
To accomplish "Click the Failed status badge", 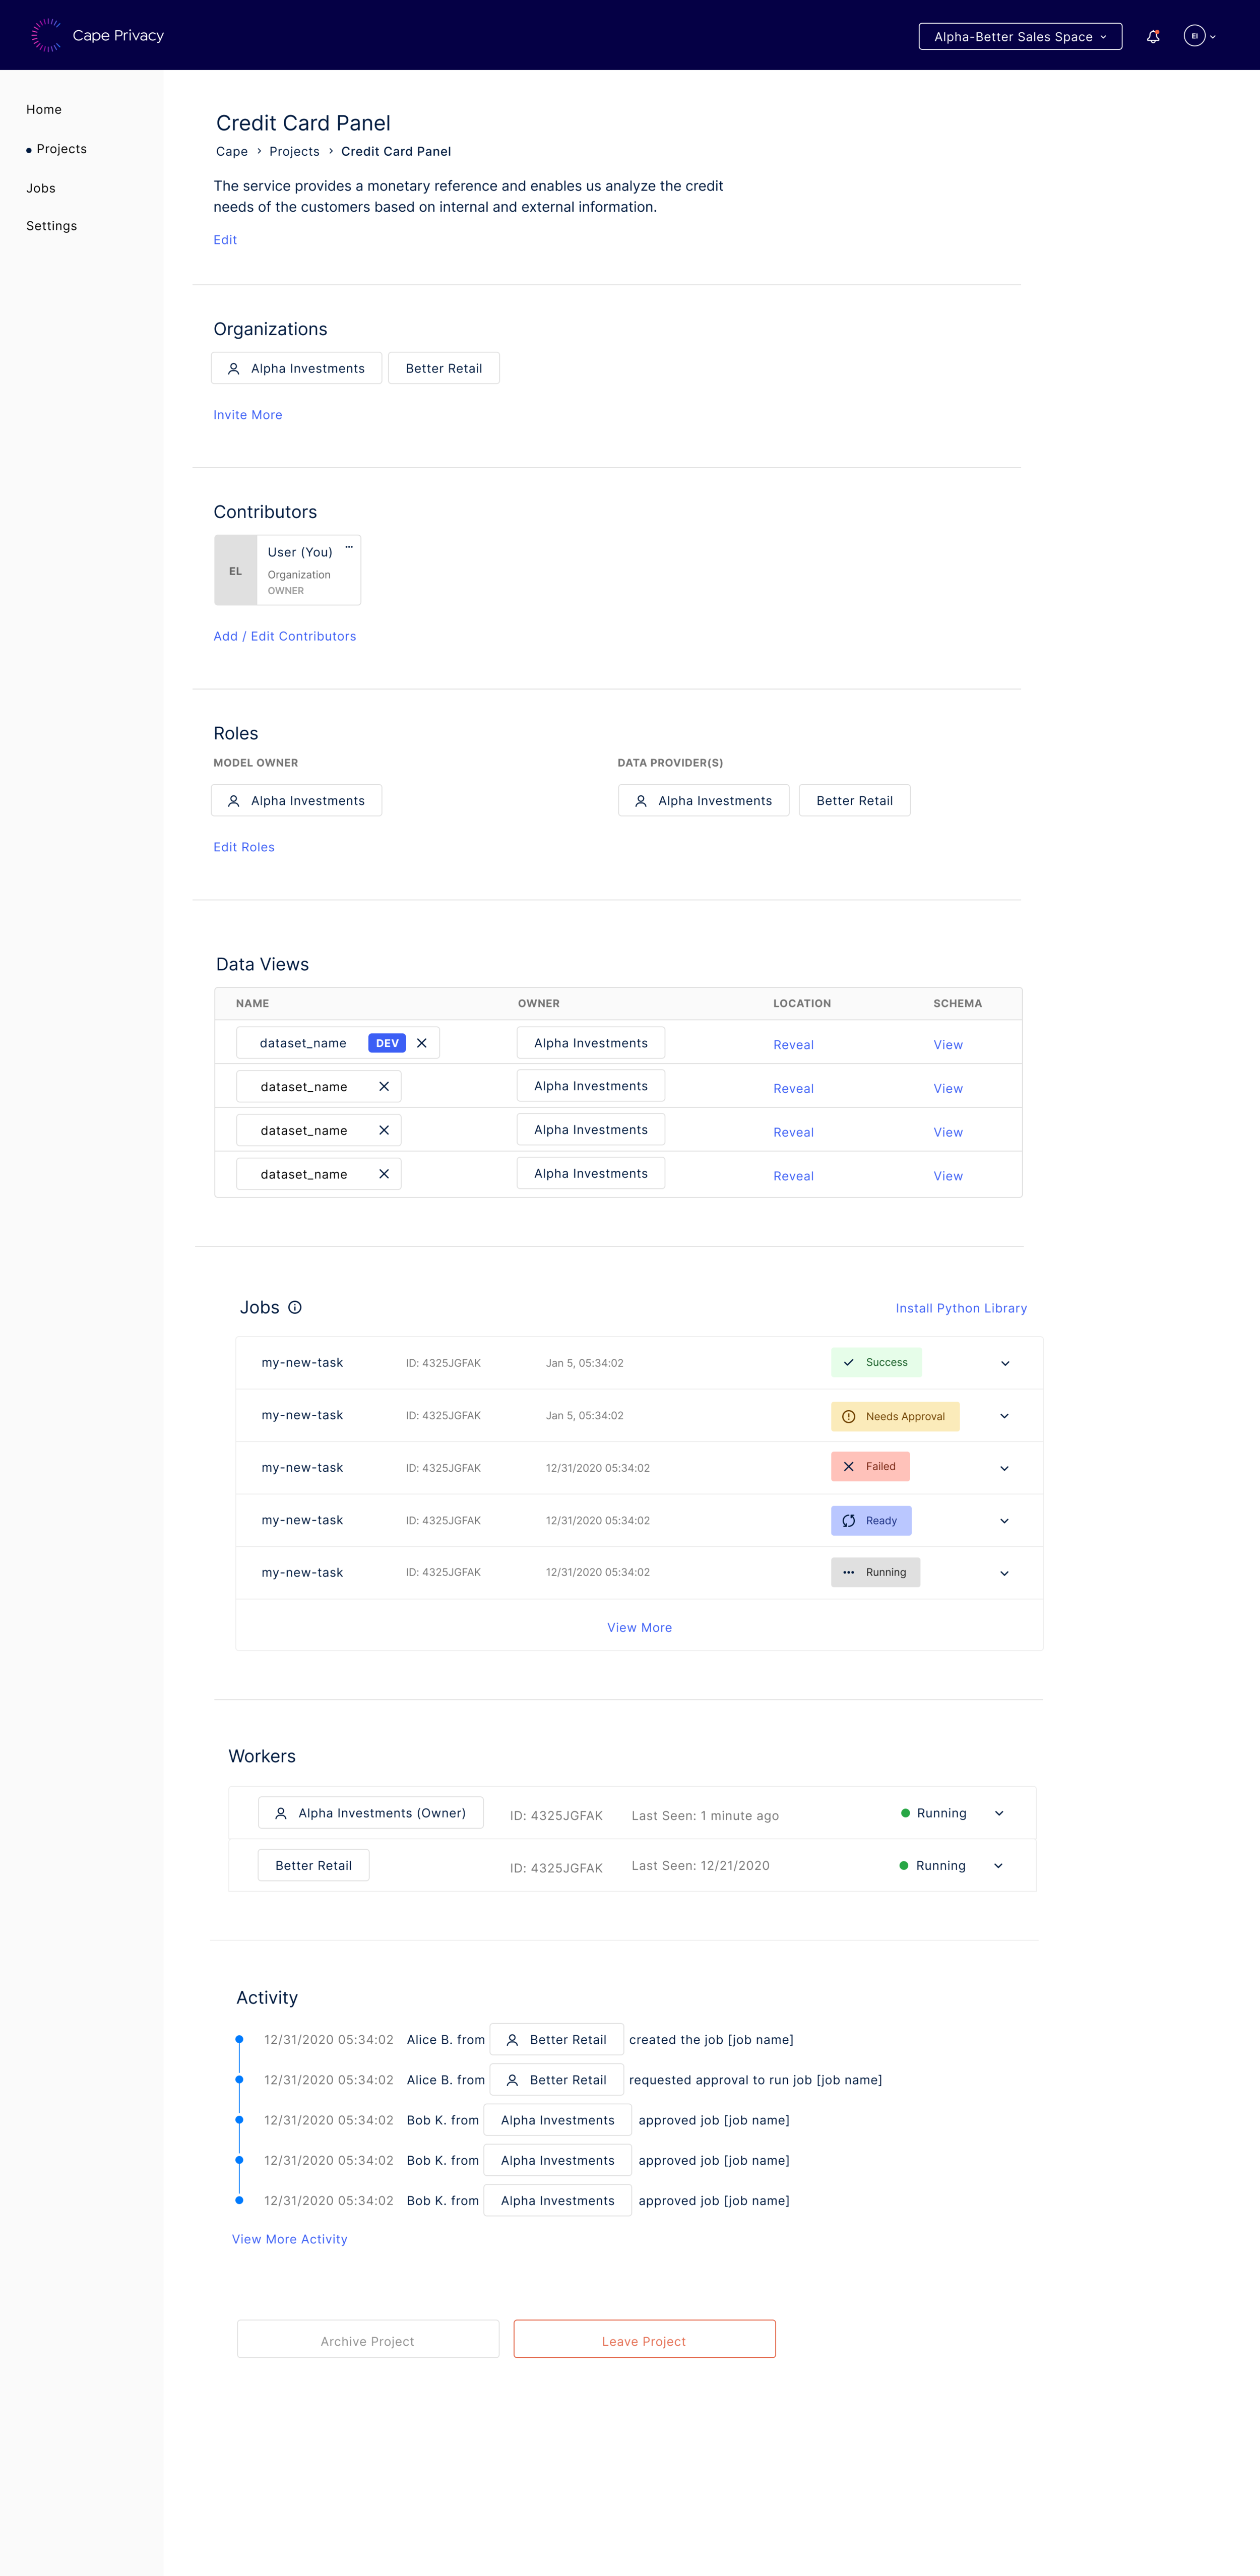I will (870, 1467).
